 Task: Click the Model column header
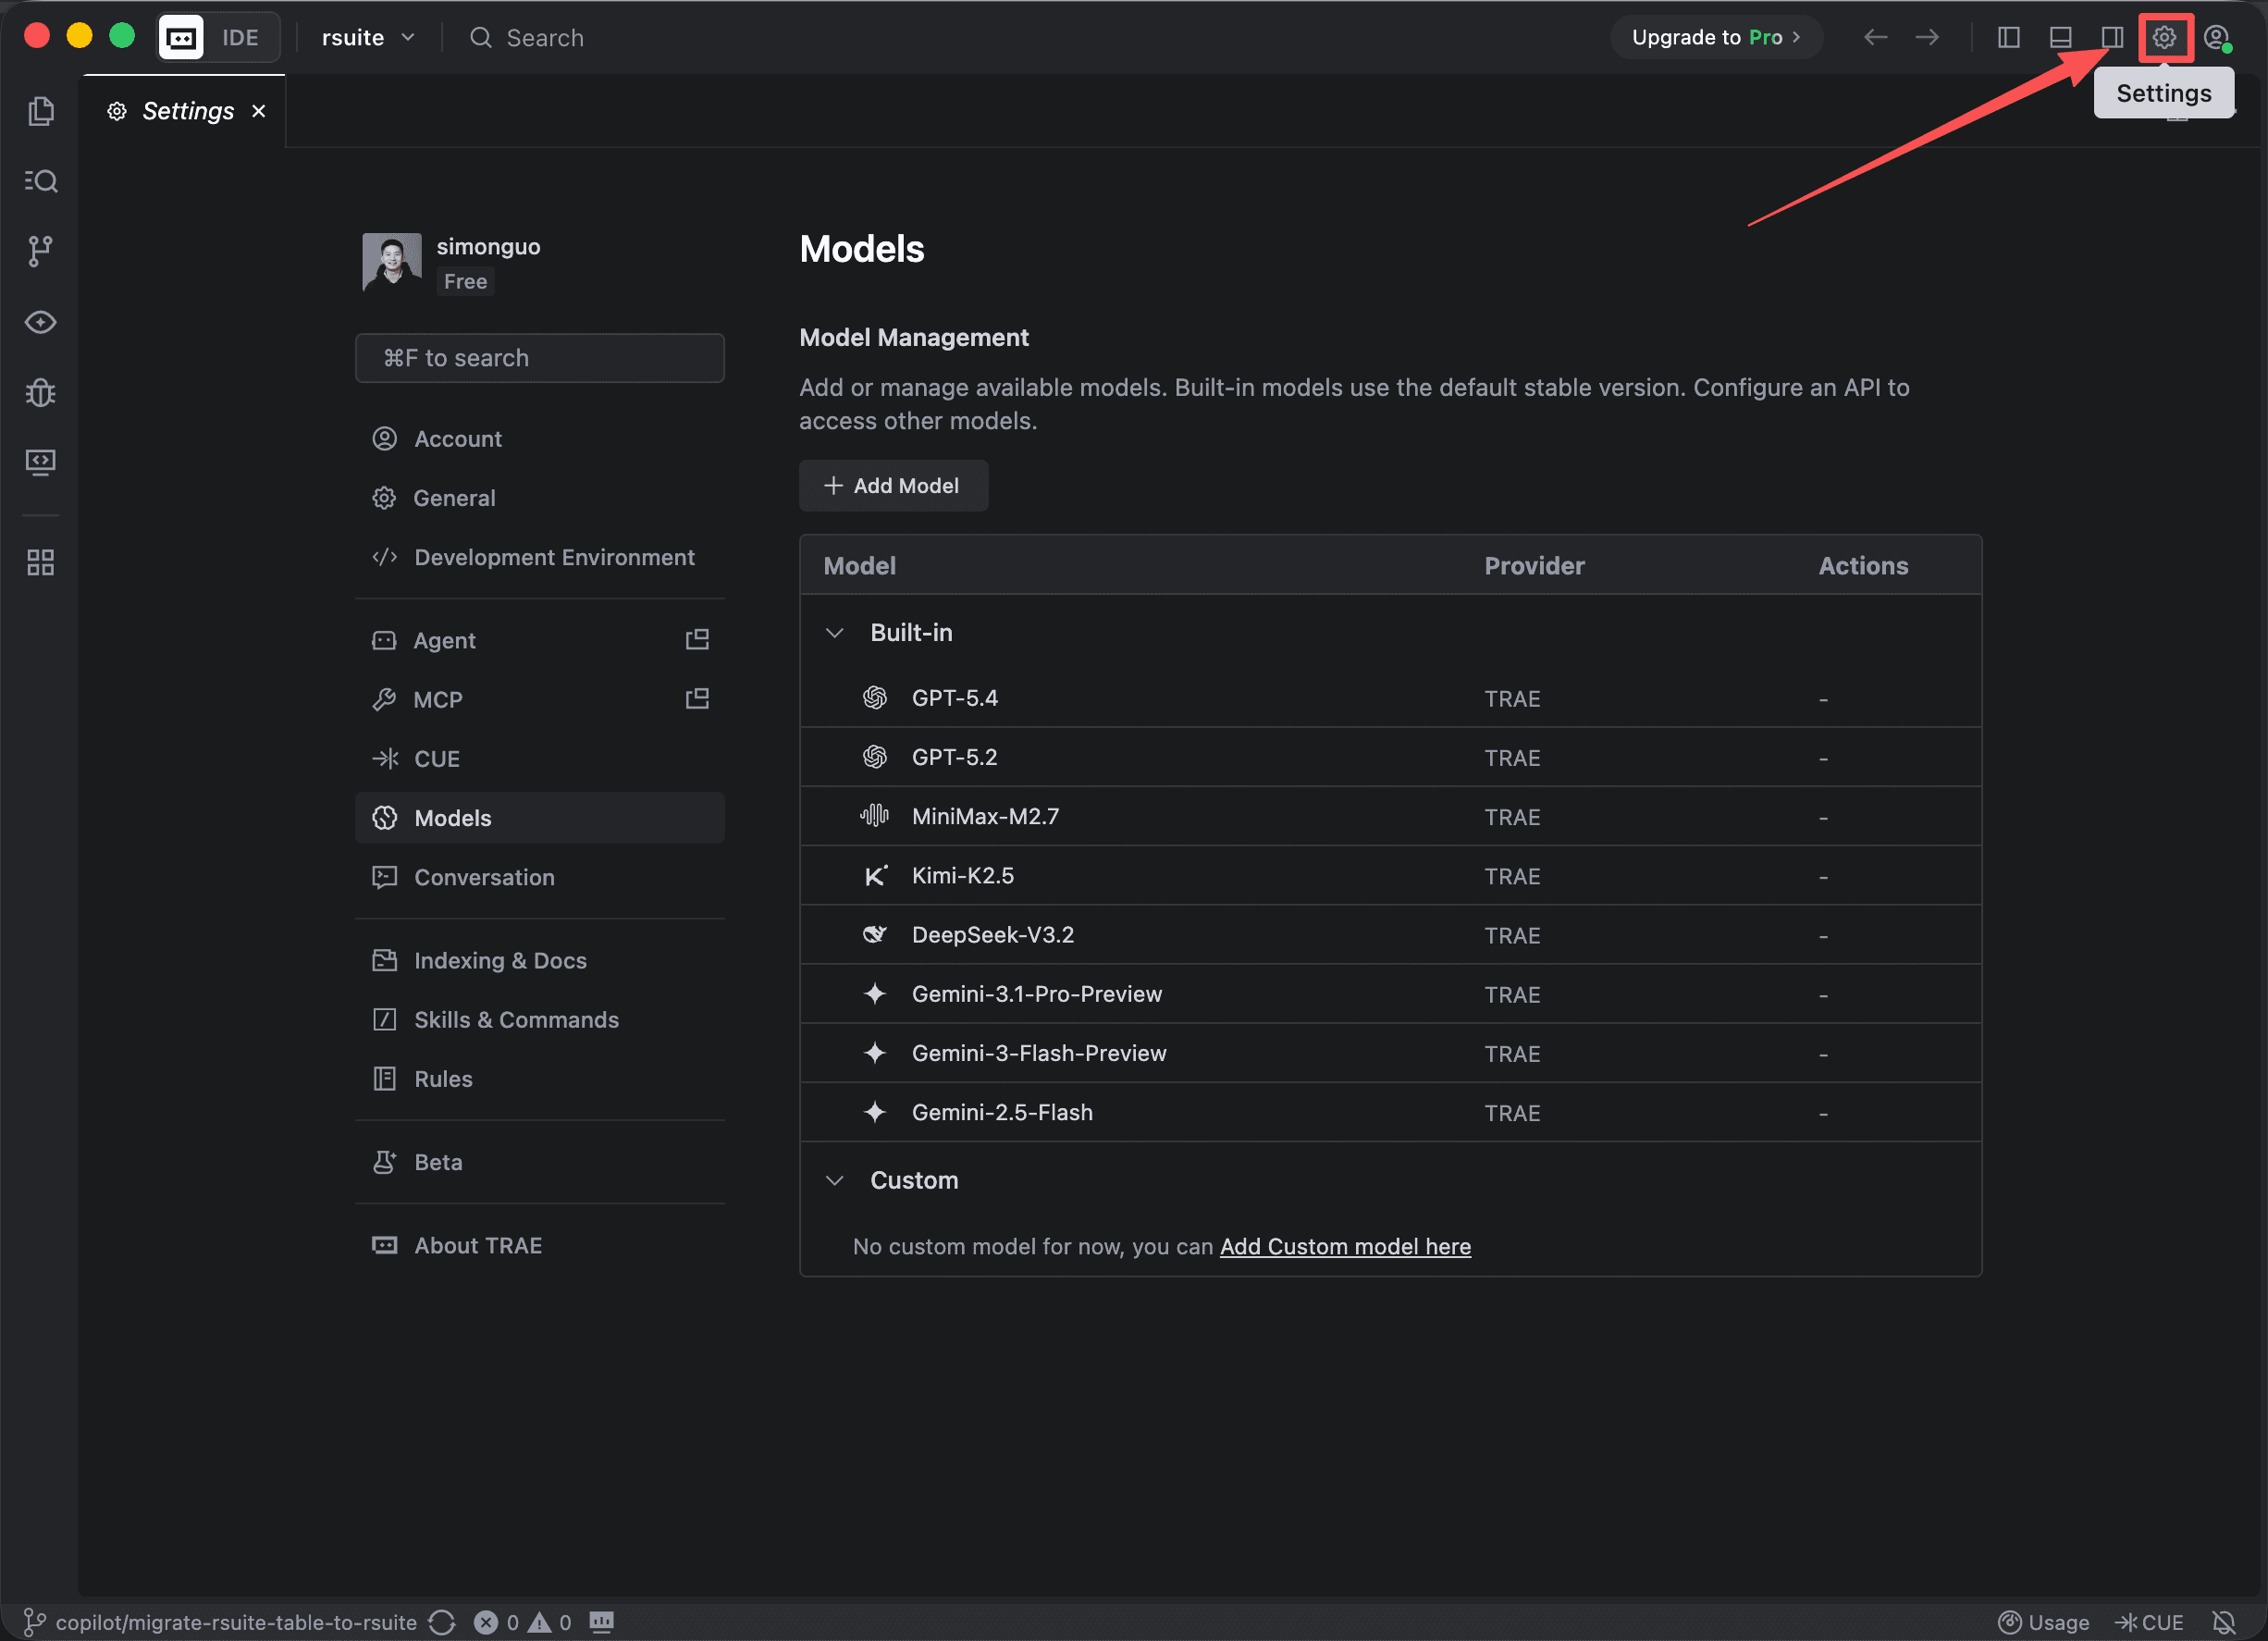pos(860,566)
